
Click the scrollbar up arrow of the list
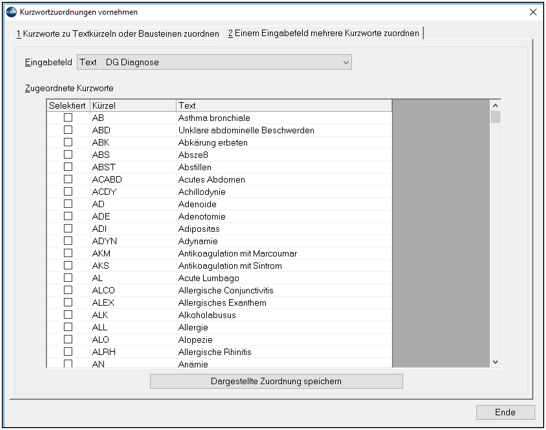pyautogui.click(x=495, y=105)
